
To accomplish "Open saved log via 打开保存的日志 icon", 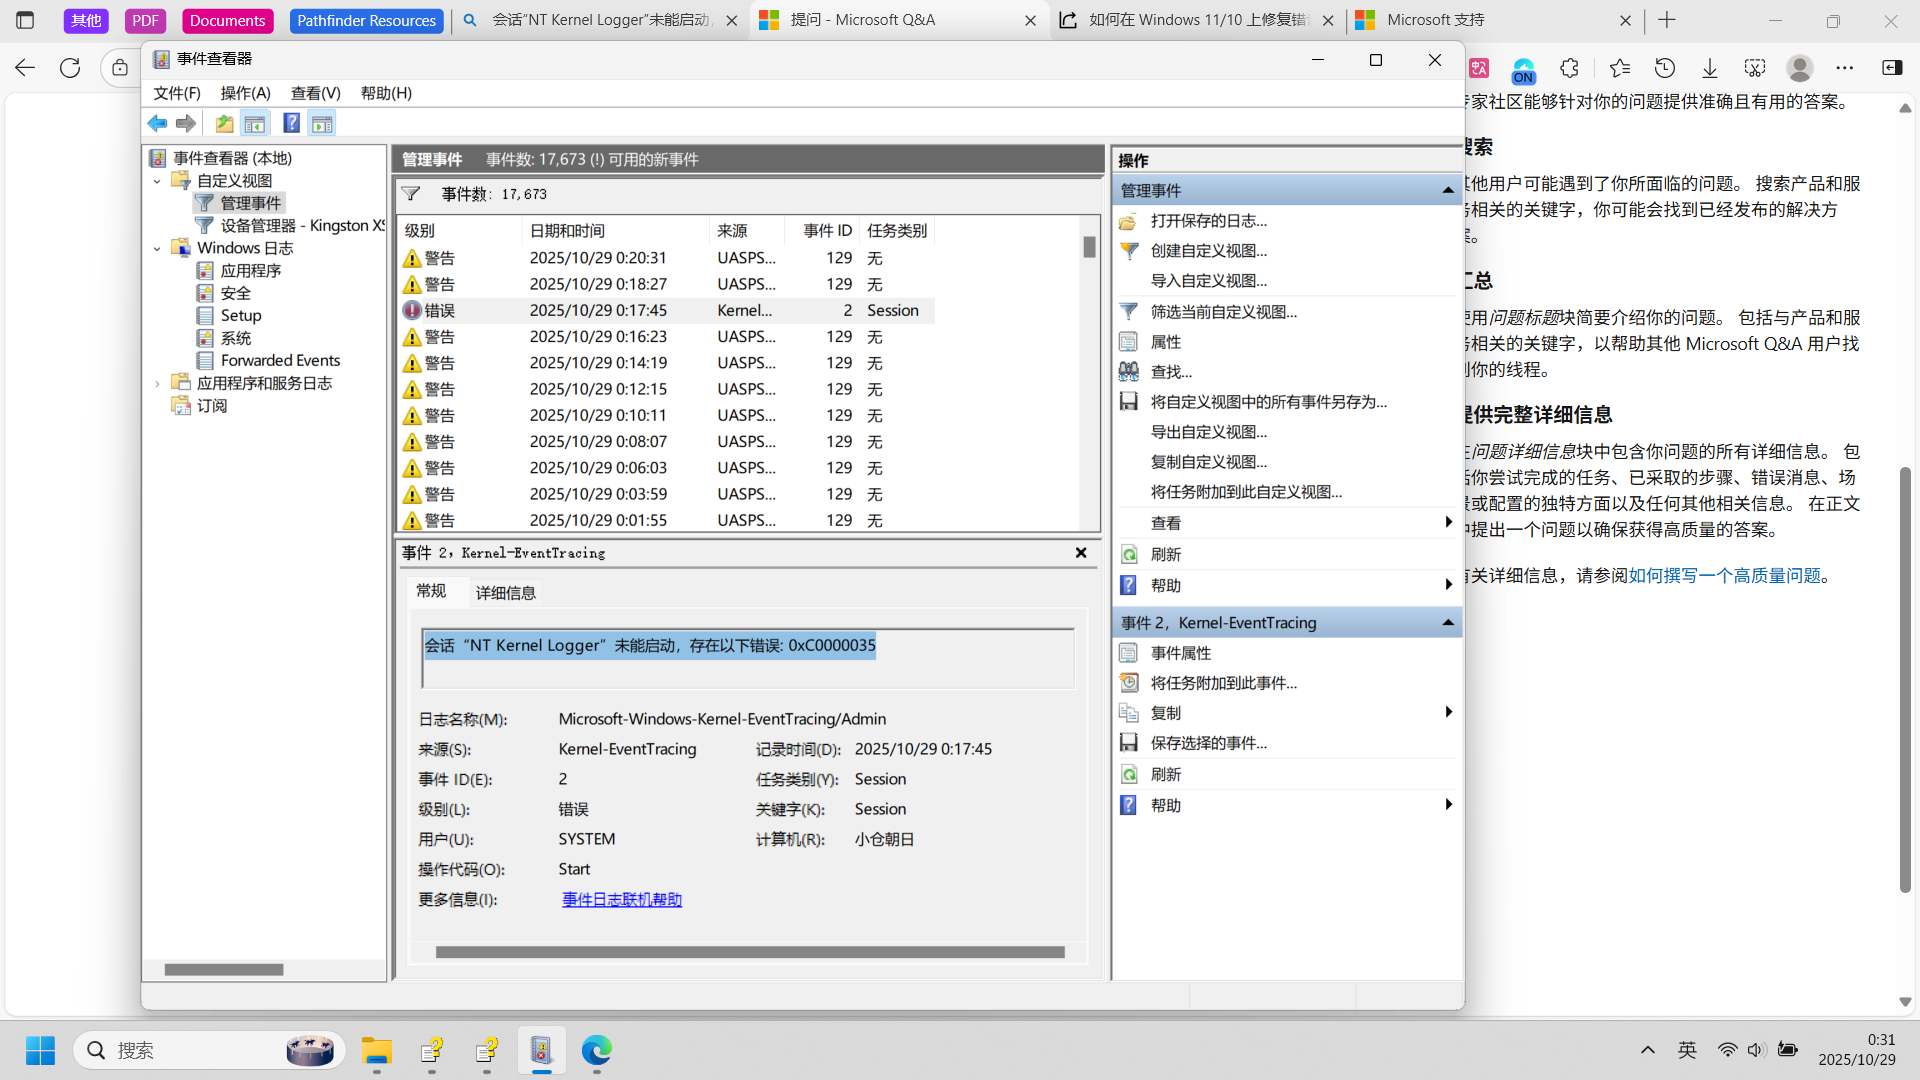I will point(1129,221).
